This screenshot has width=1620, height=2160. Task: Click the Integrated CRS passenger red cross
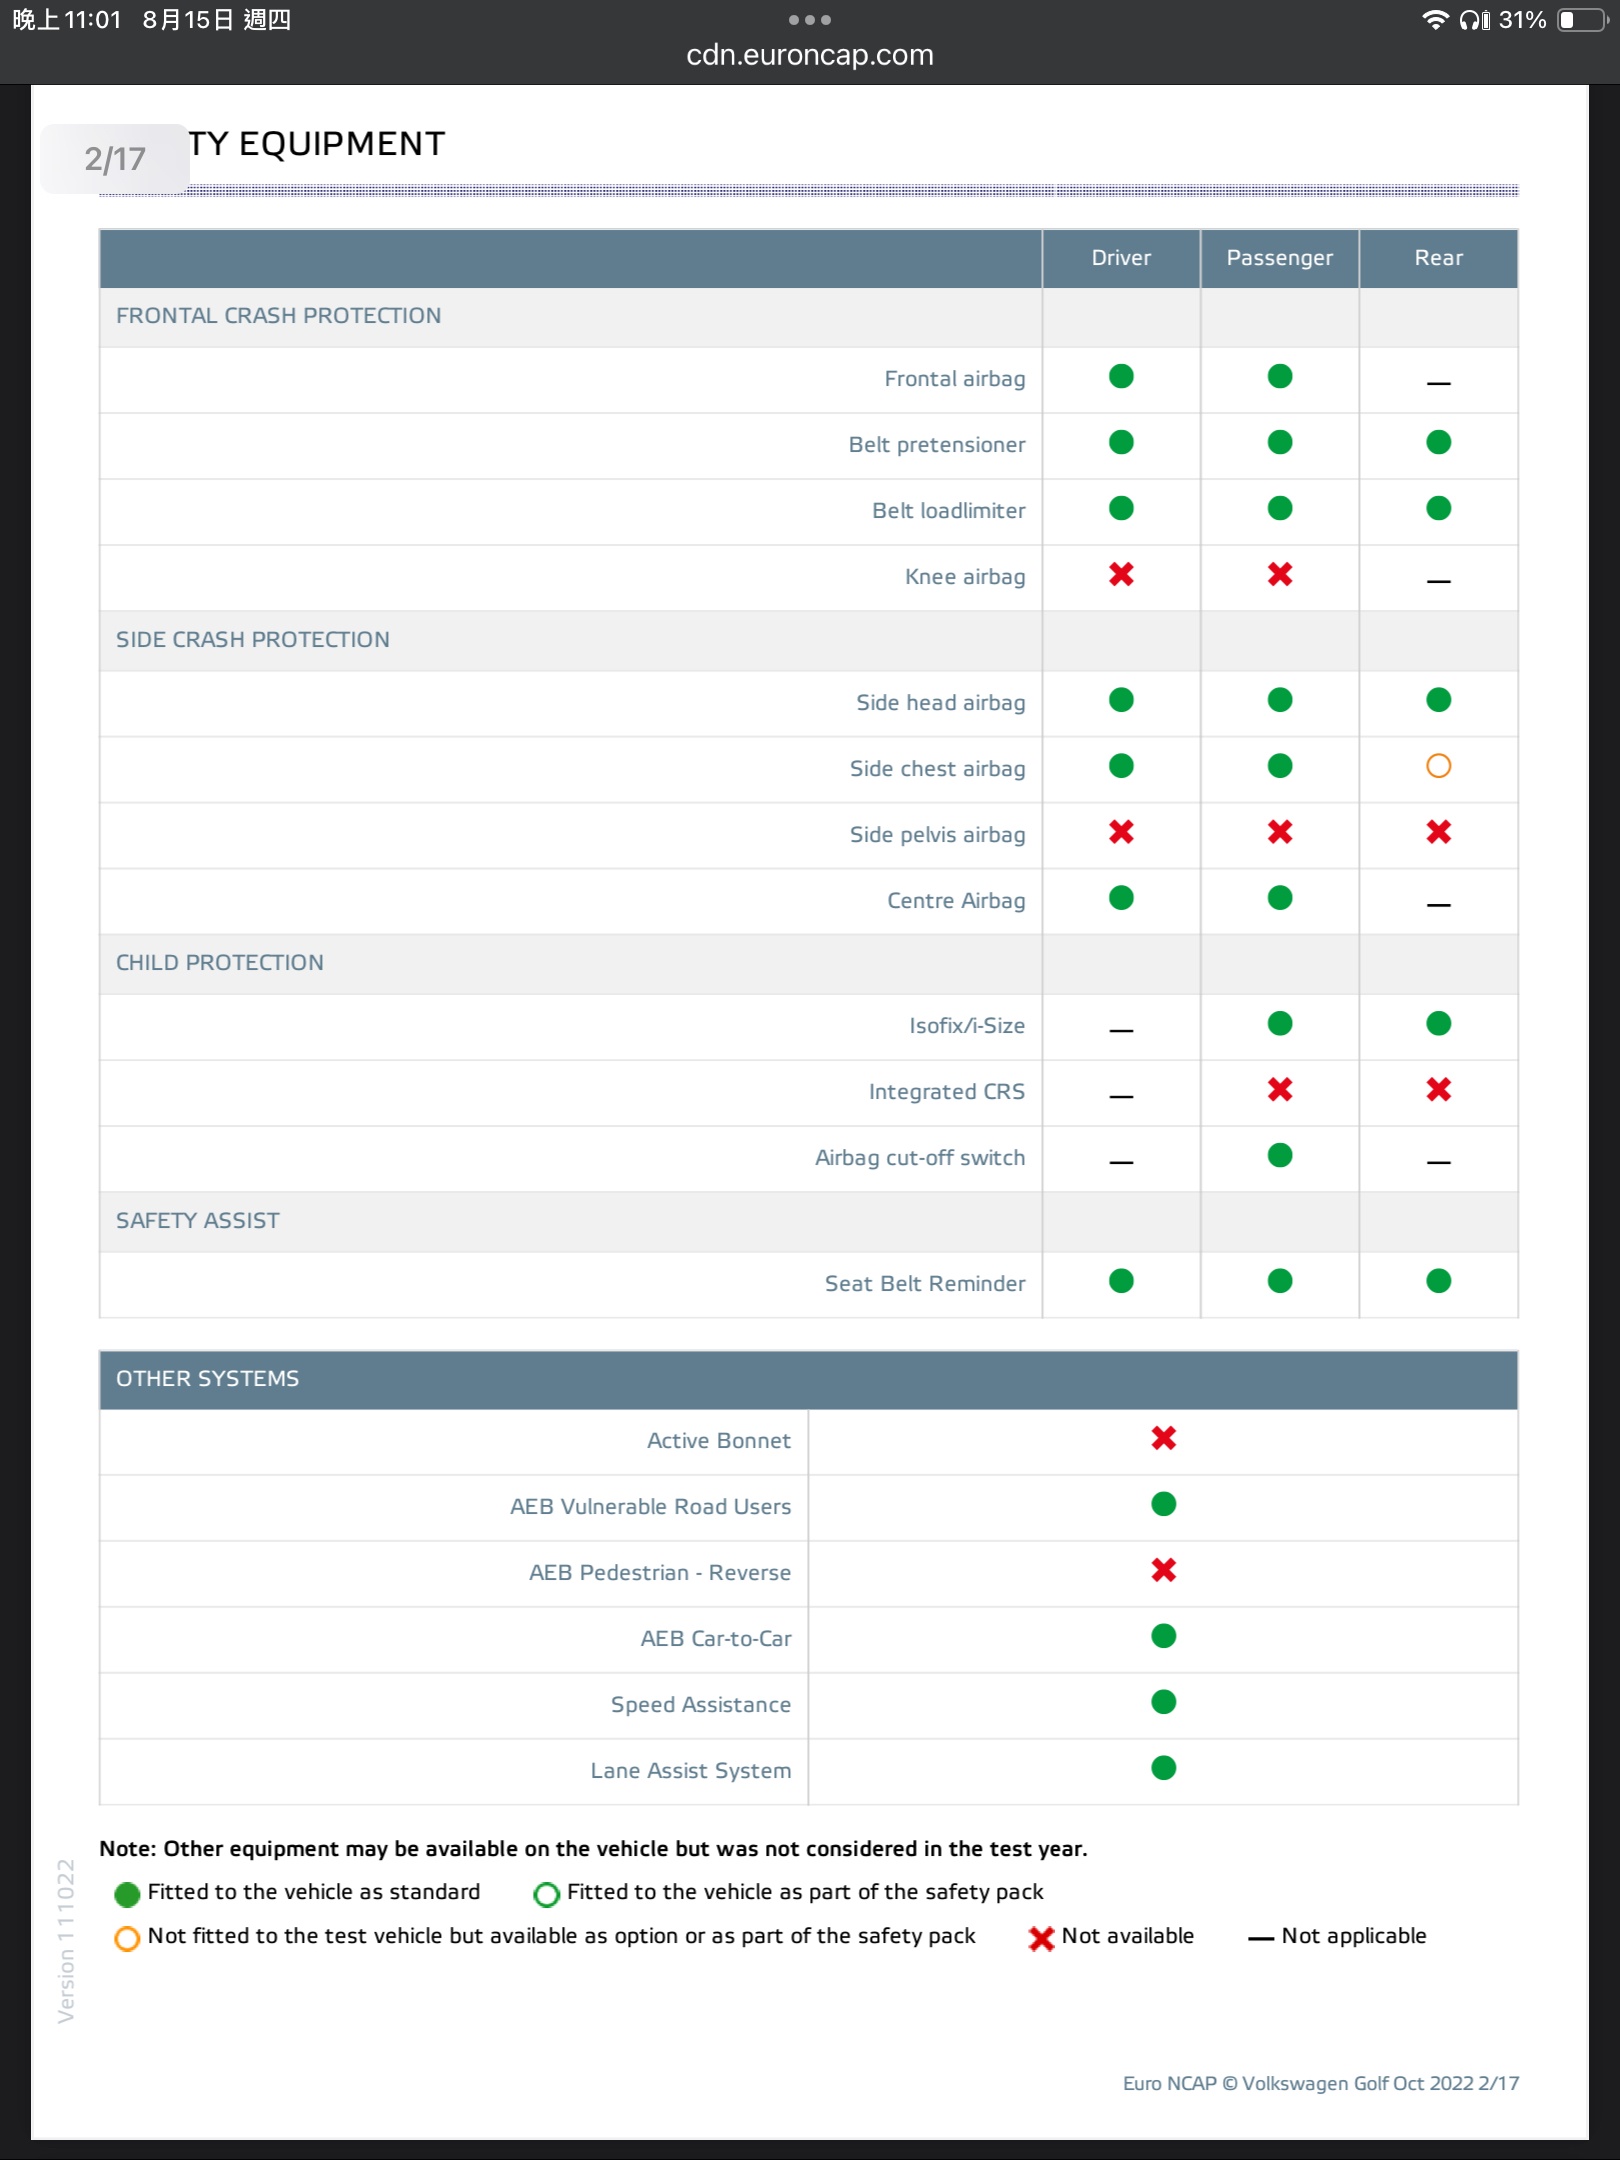point(1280,1089)
